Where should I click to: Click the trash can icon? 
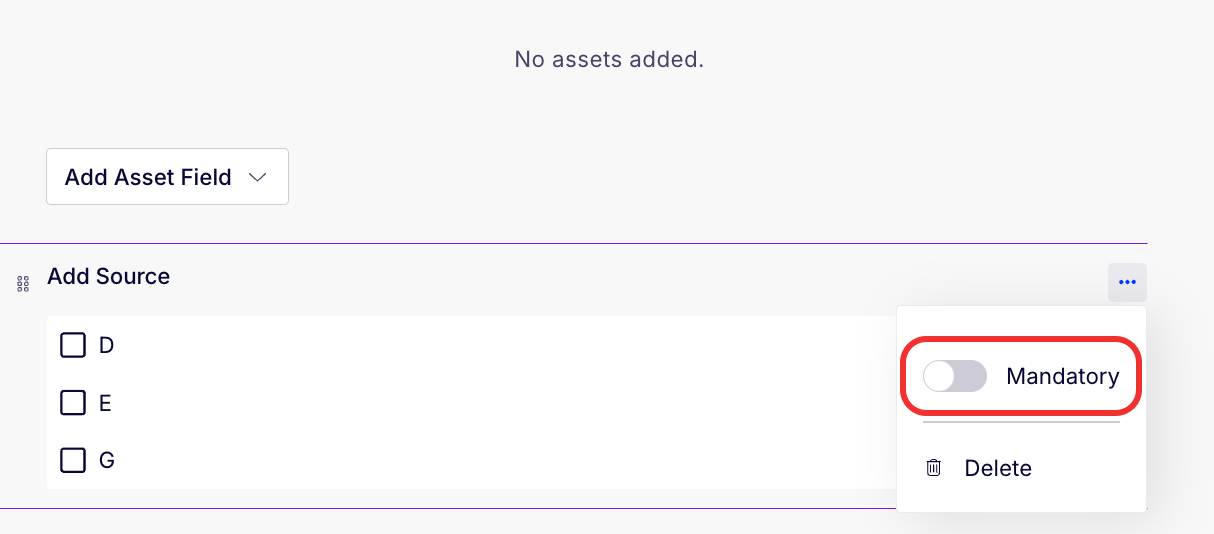point(934,467)
